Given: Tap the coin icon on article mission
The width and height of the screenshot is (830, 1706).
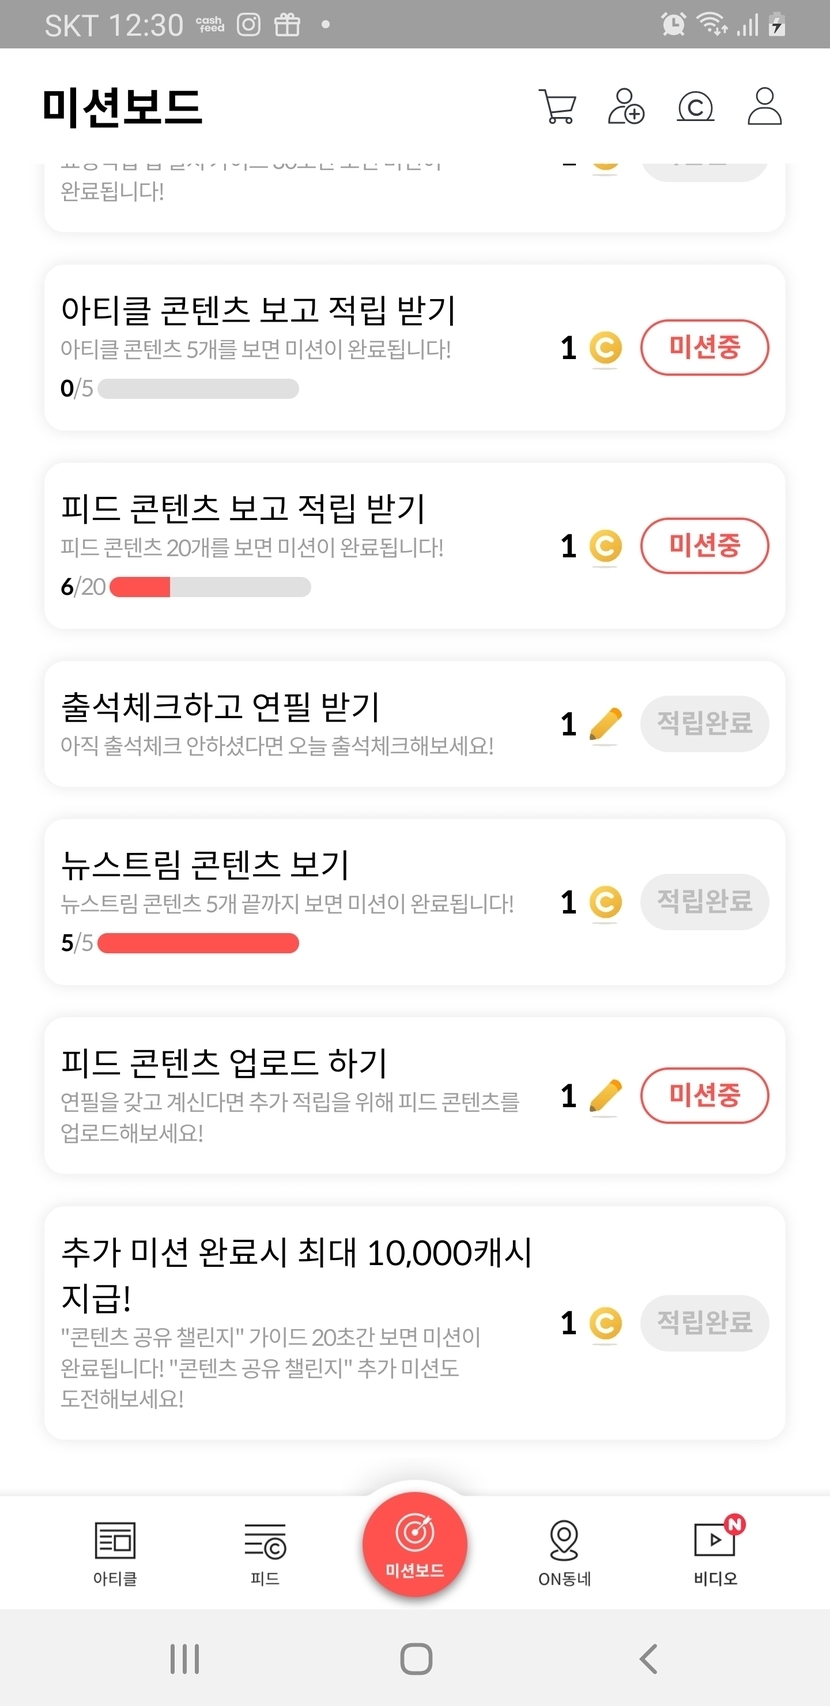Looking at the screenshot, I should click(x=605, y=348).
